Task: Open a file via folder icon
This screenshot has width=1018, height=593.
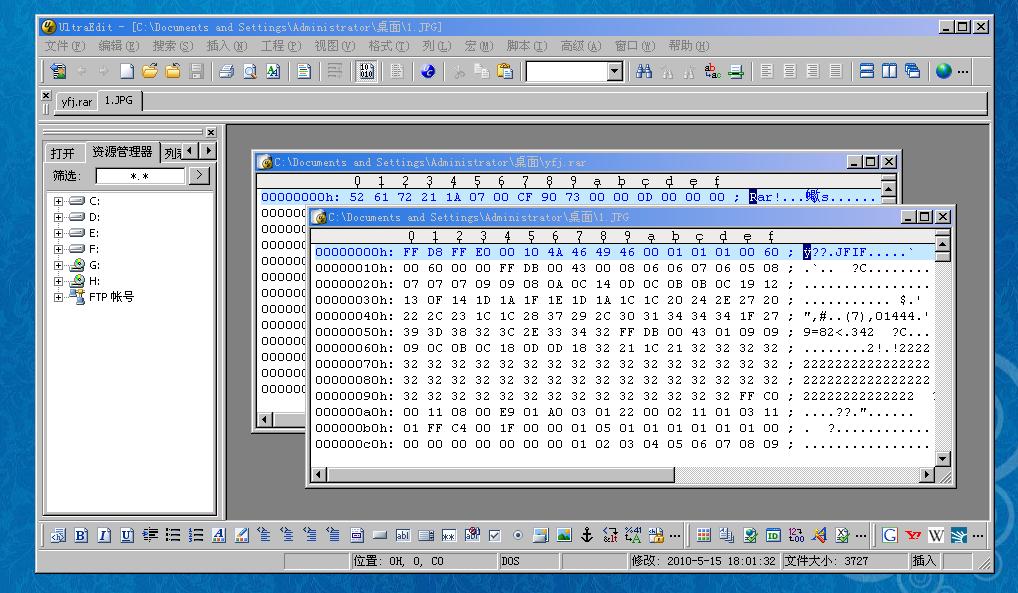Action: pyautogui.click(x=150, y=71)
